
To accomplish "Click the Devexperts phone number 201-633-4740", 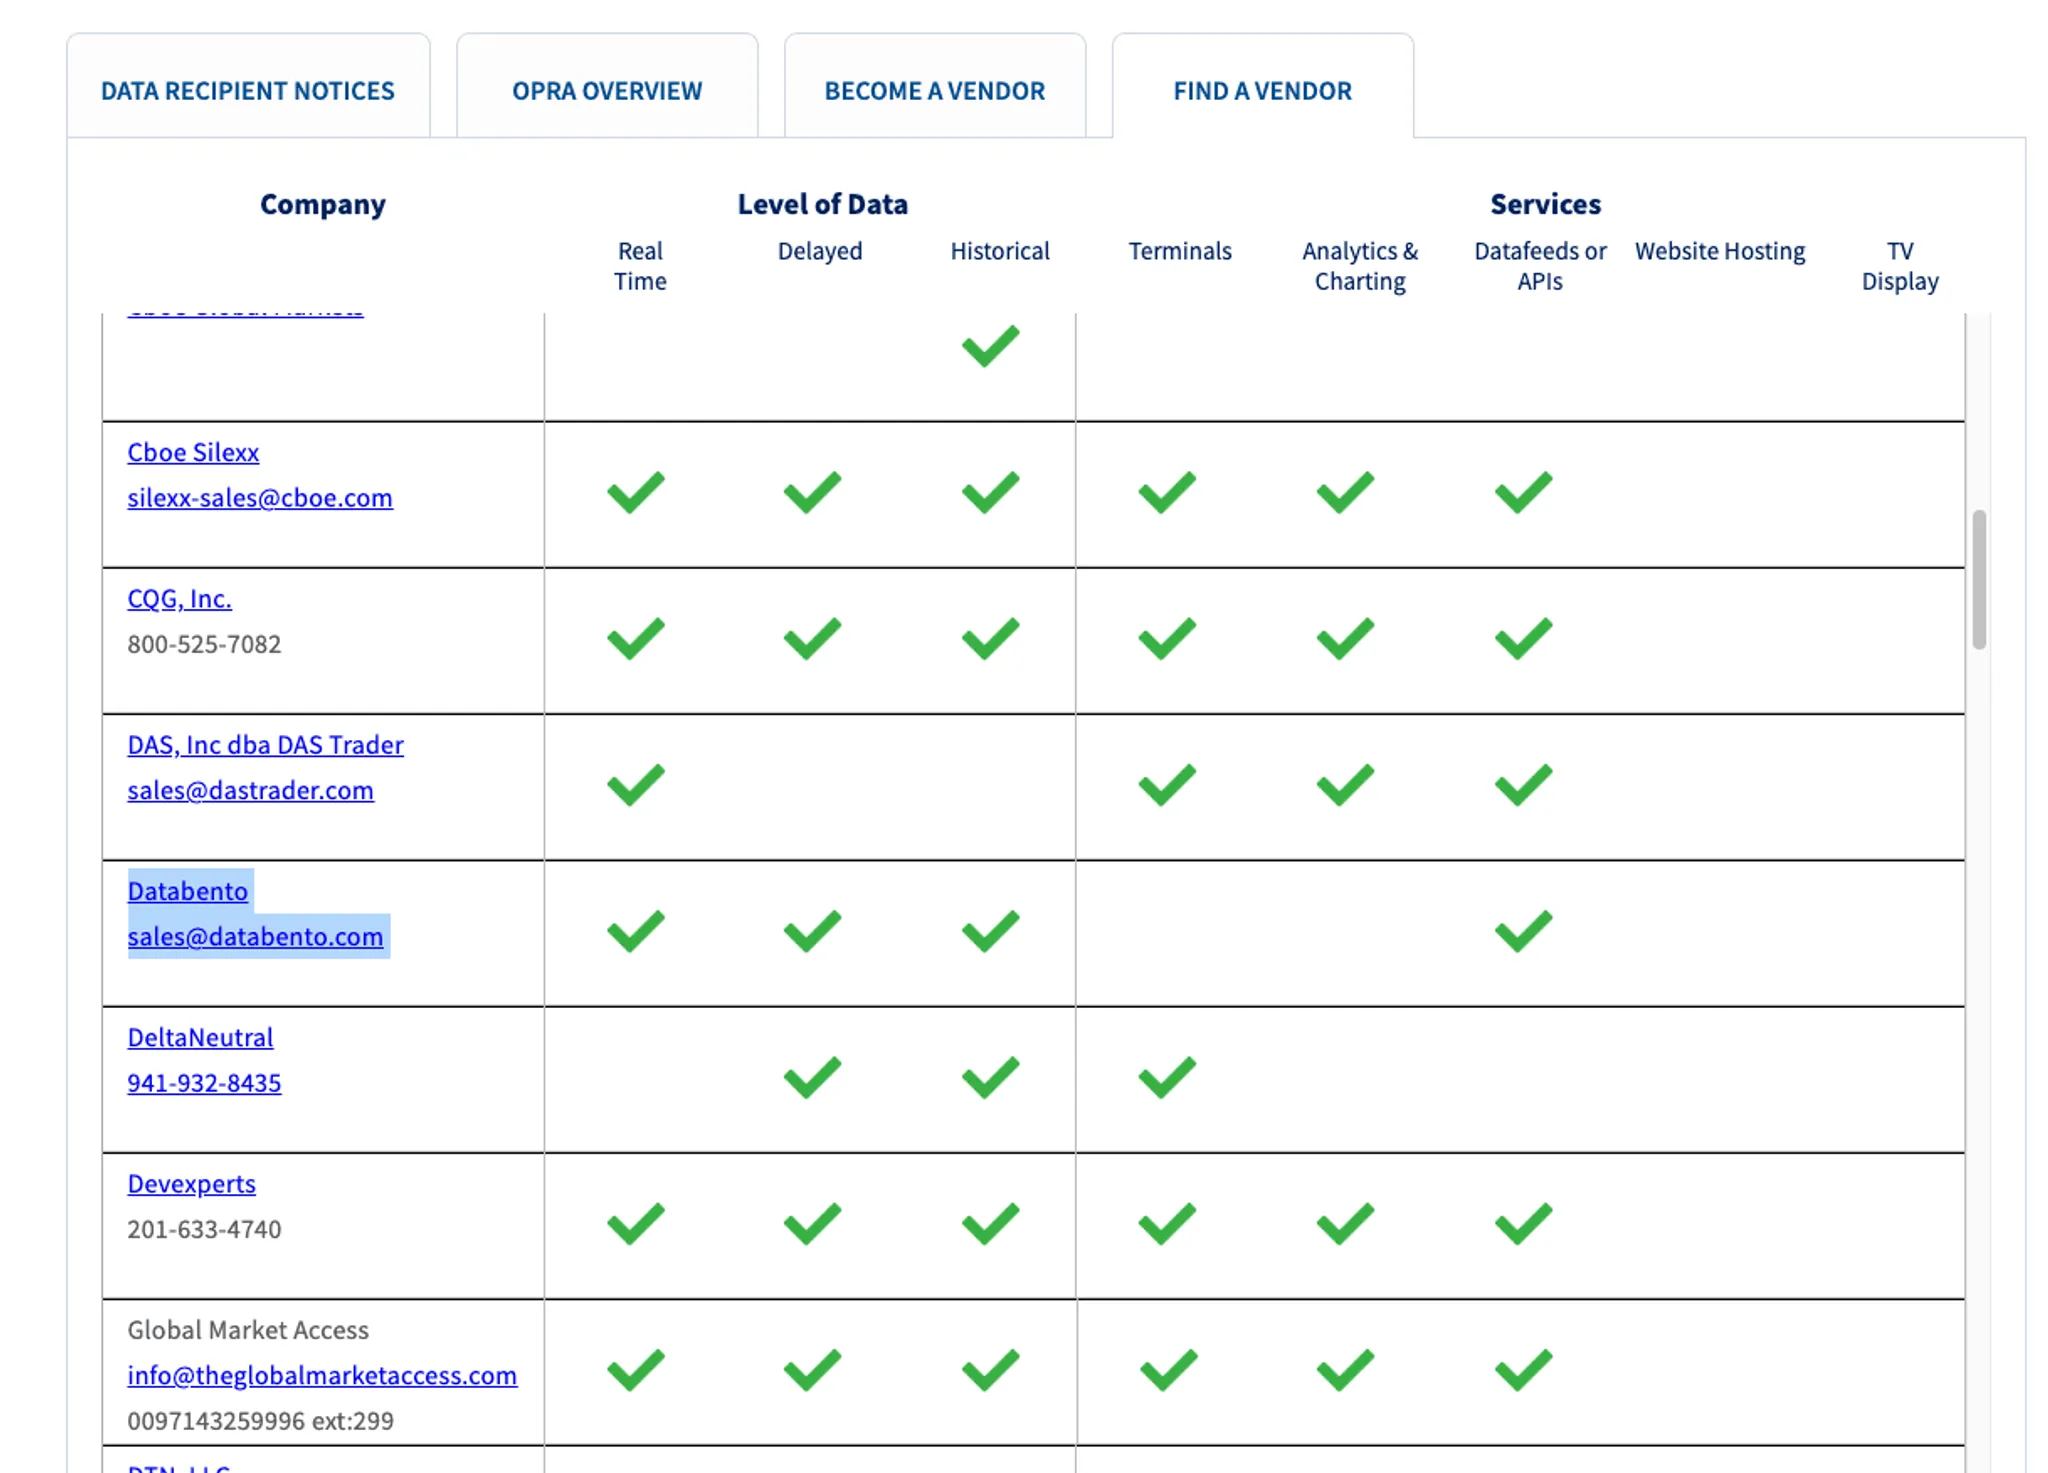I will pos(204,1229).
